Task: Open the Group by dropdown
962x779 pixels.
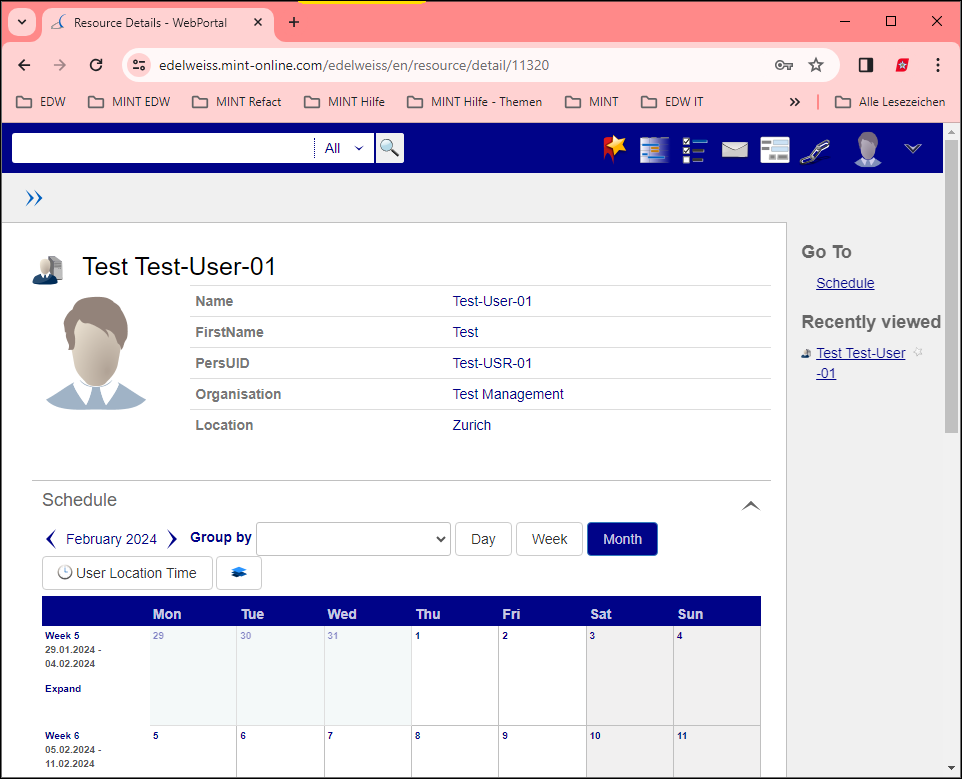Action: [353, 539]
